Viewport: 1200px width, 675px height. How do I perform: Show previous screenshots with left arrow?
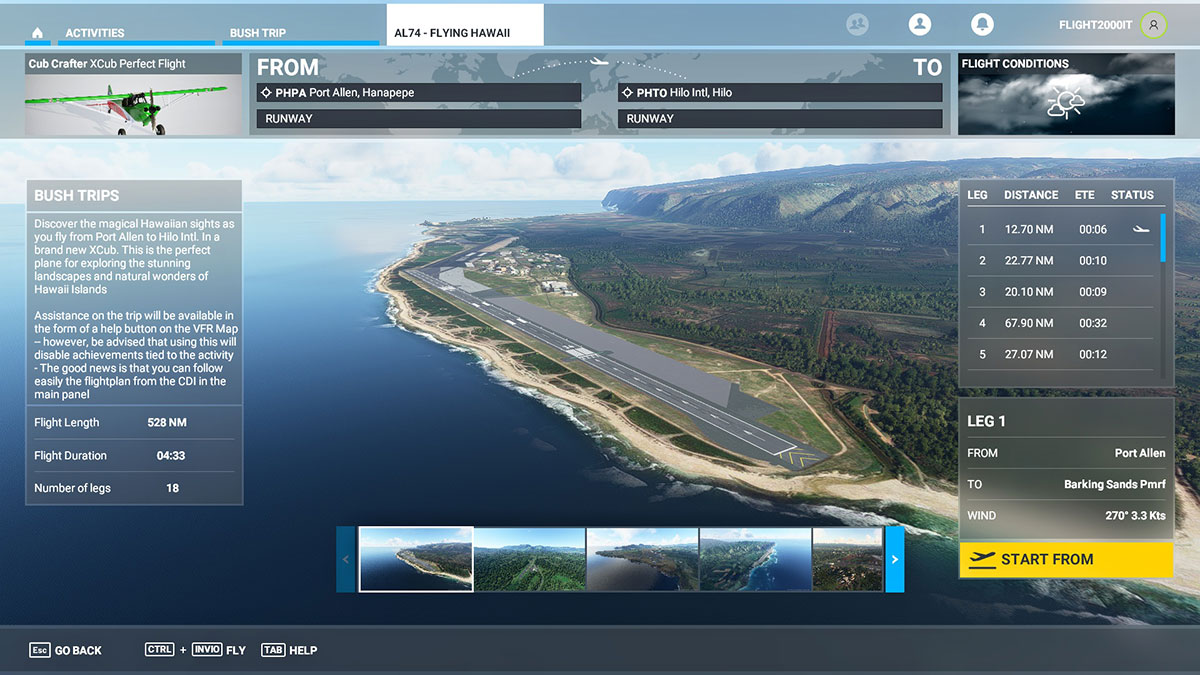[346, 559]
